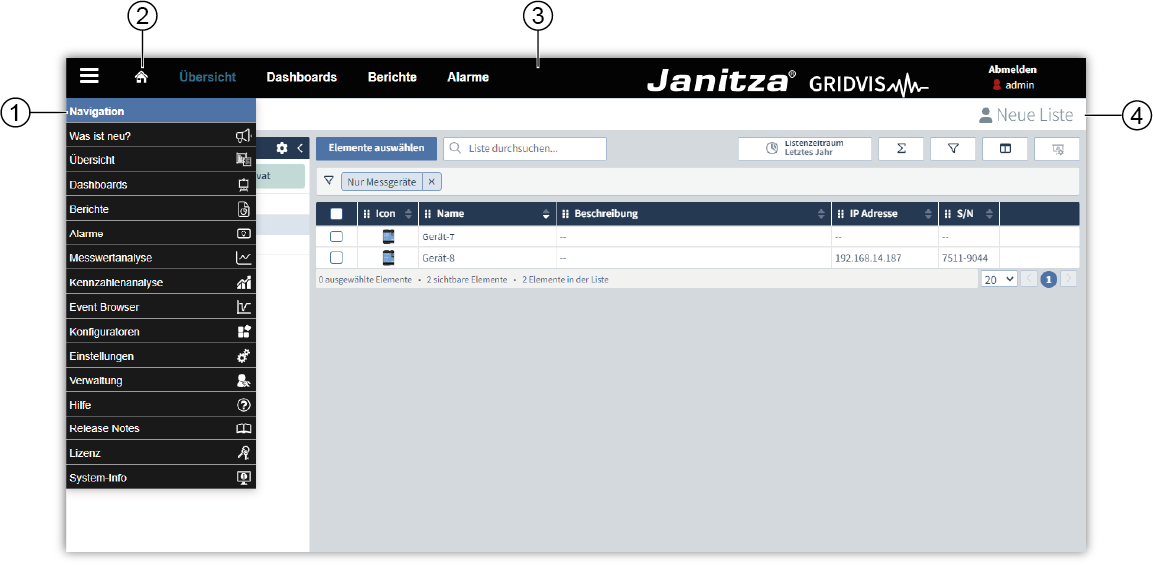Go to the home page icon
1153x568 pixels.
(141, 77)
